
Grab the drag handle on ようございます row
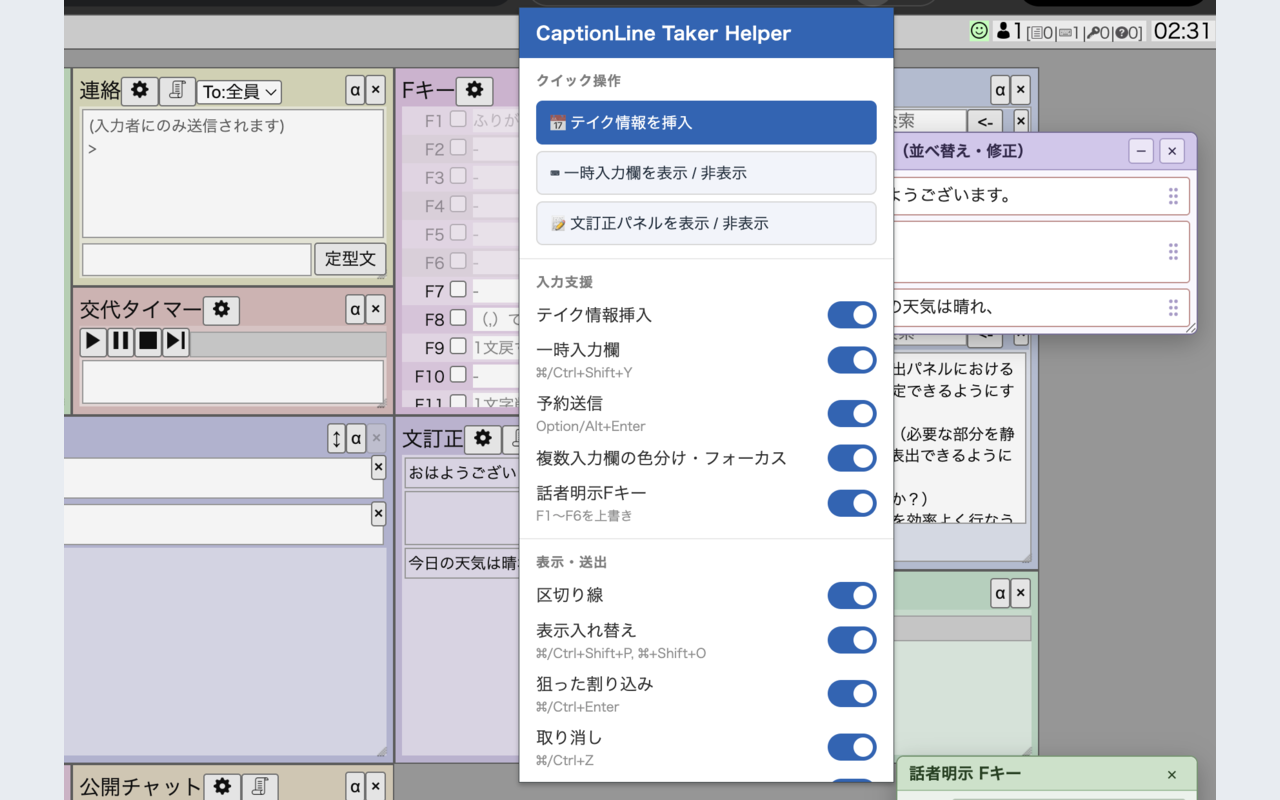tap(1173, 196)
